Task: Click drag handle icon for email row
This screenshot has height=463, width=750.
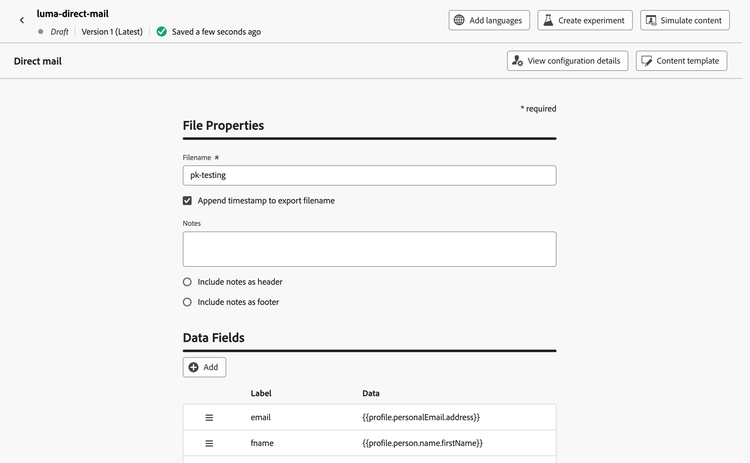Action: click(210, 417)
